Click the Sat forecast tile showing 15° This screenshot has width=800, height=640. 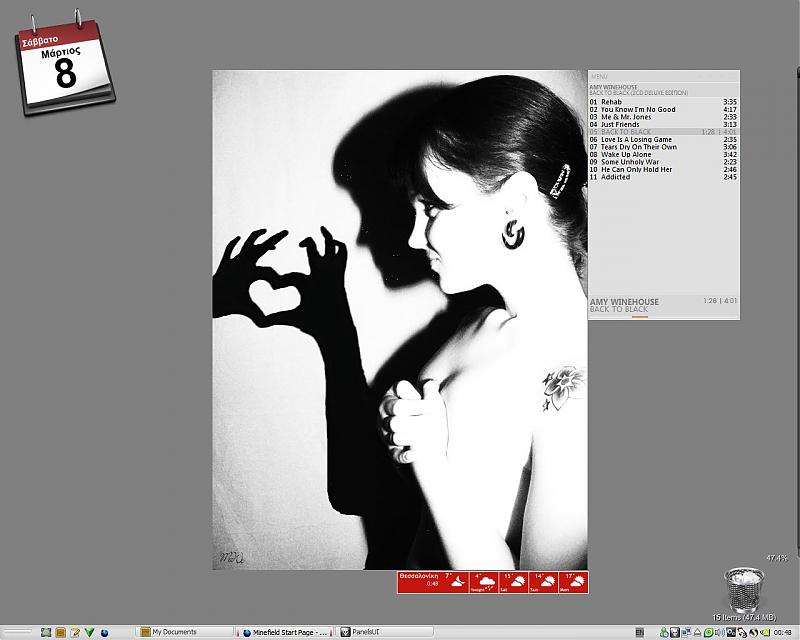(513, 582)
